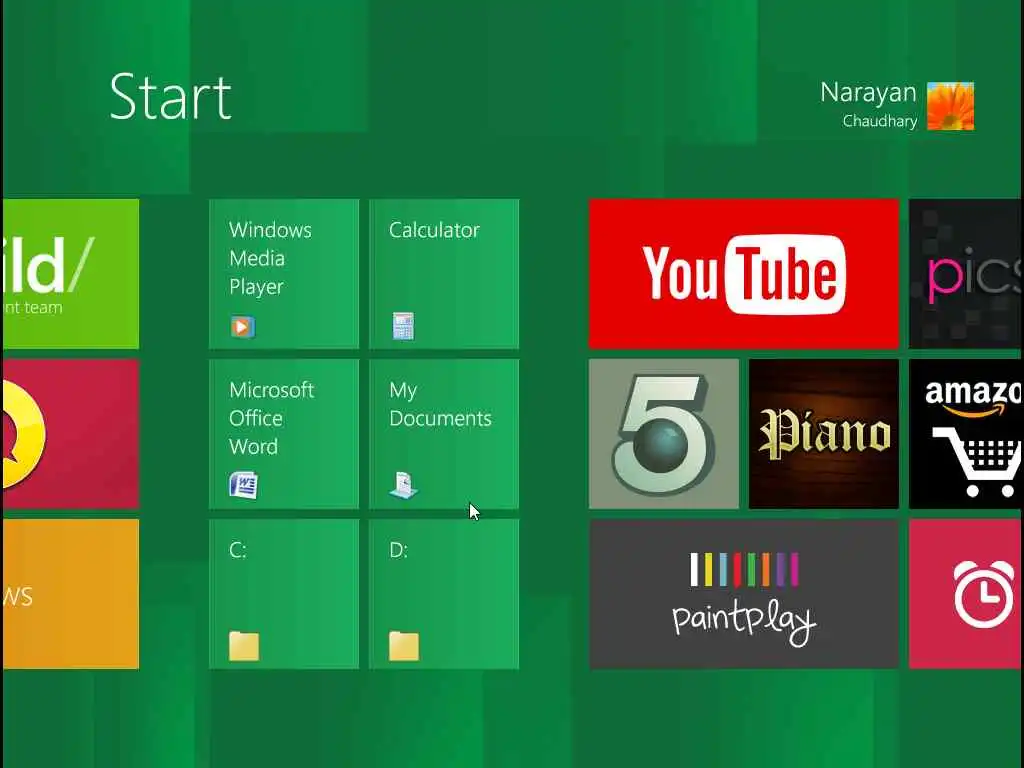Image resolution: width=1024 pixels, height=768 pixels.
Task: Click the Calculator tile label
Action: (434, 230)
